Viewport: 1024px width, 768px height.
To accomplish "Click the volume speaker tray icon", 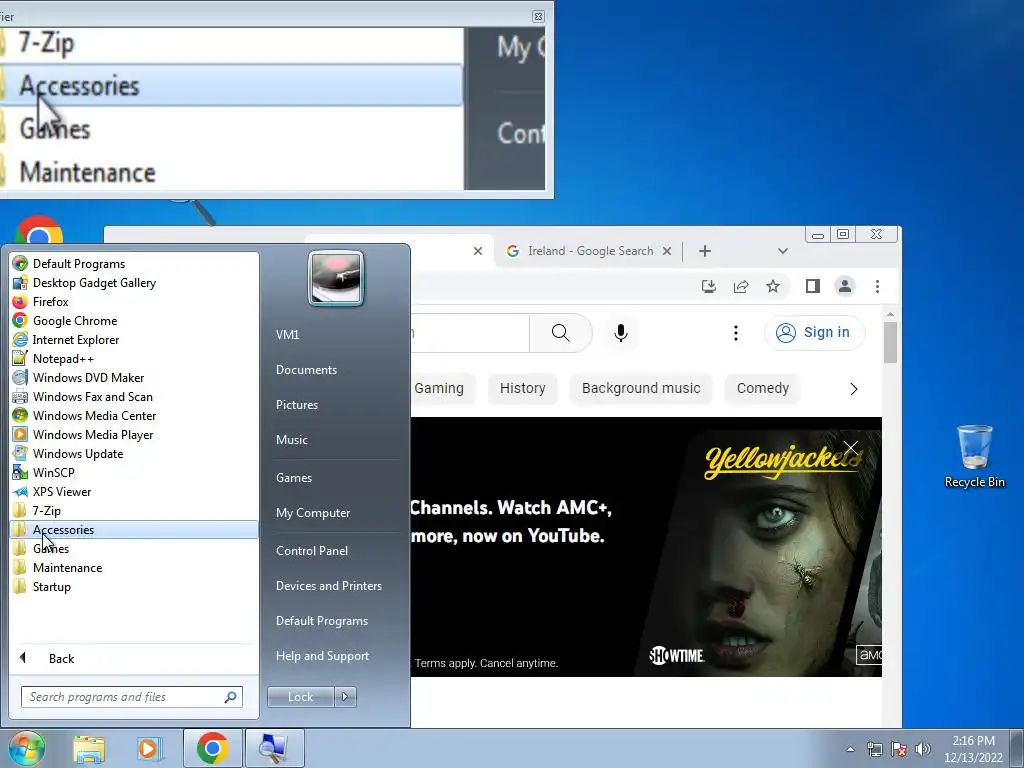I will 923,749.
